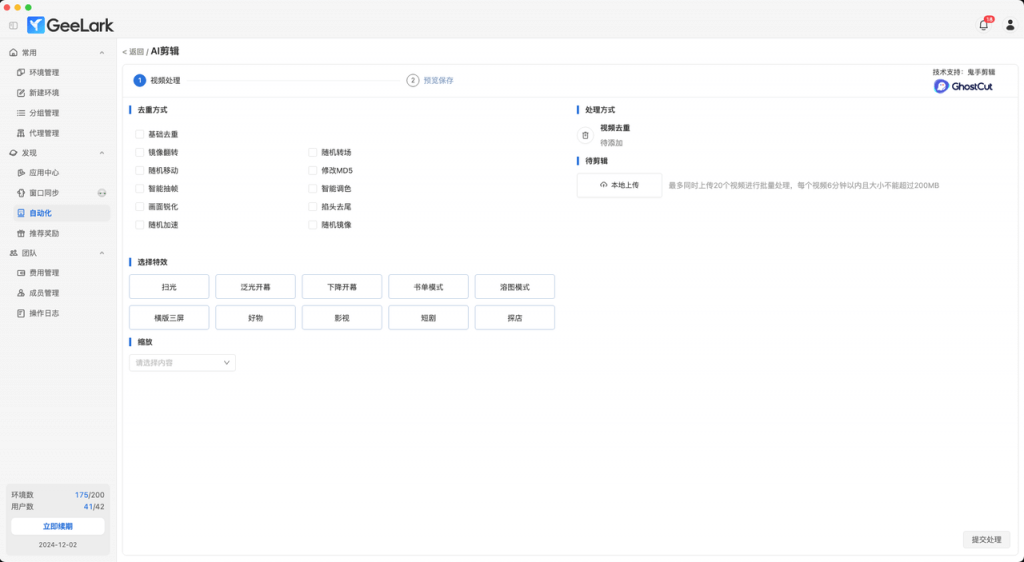Click the notification bell icon

983,25
